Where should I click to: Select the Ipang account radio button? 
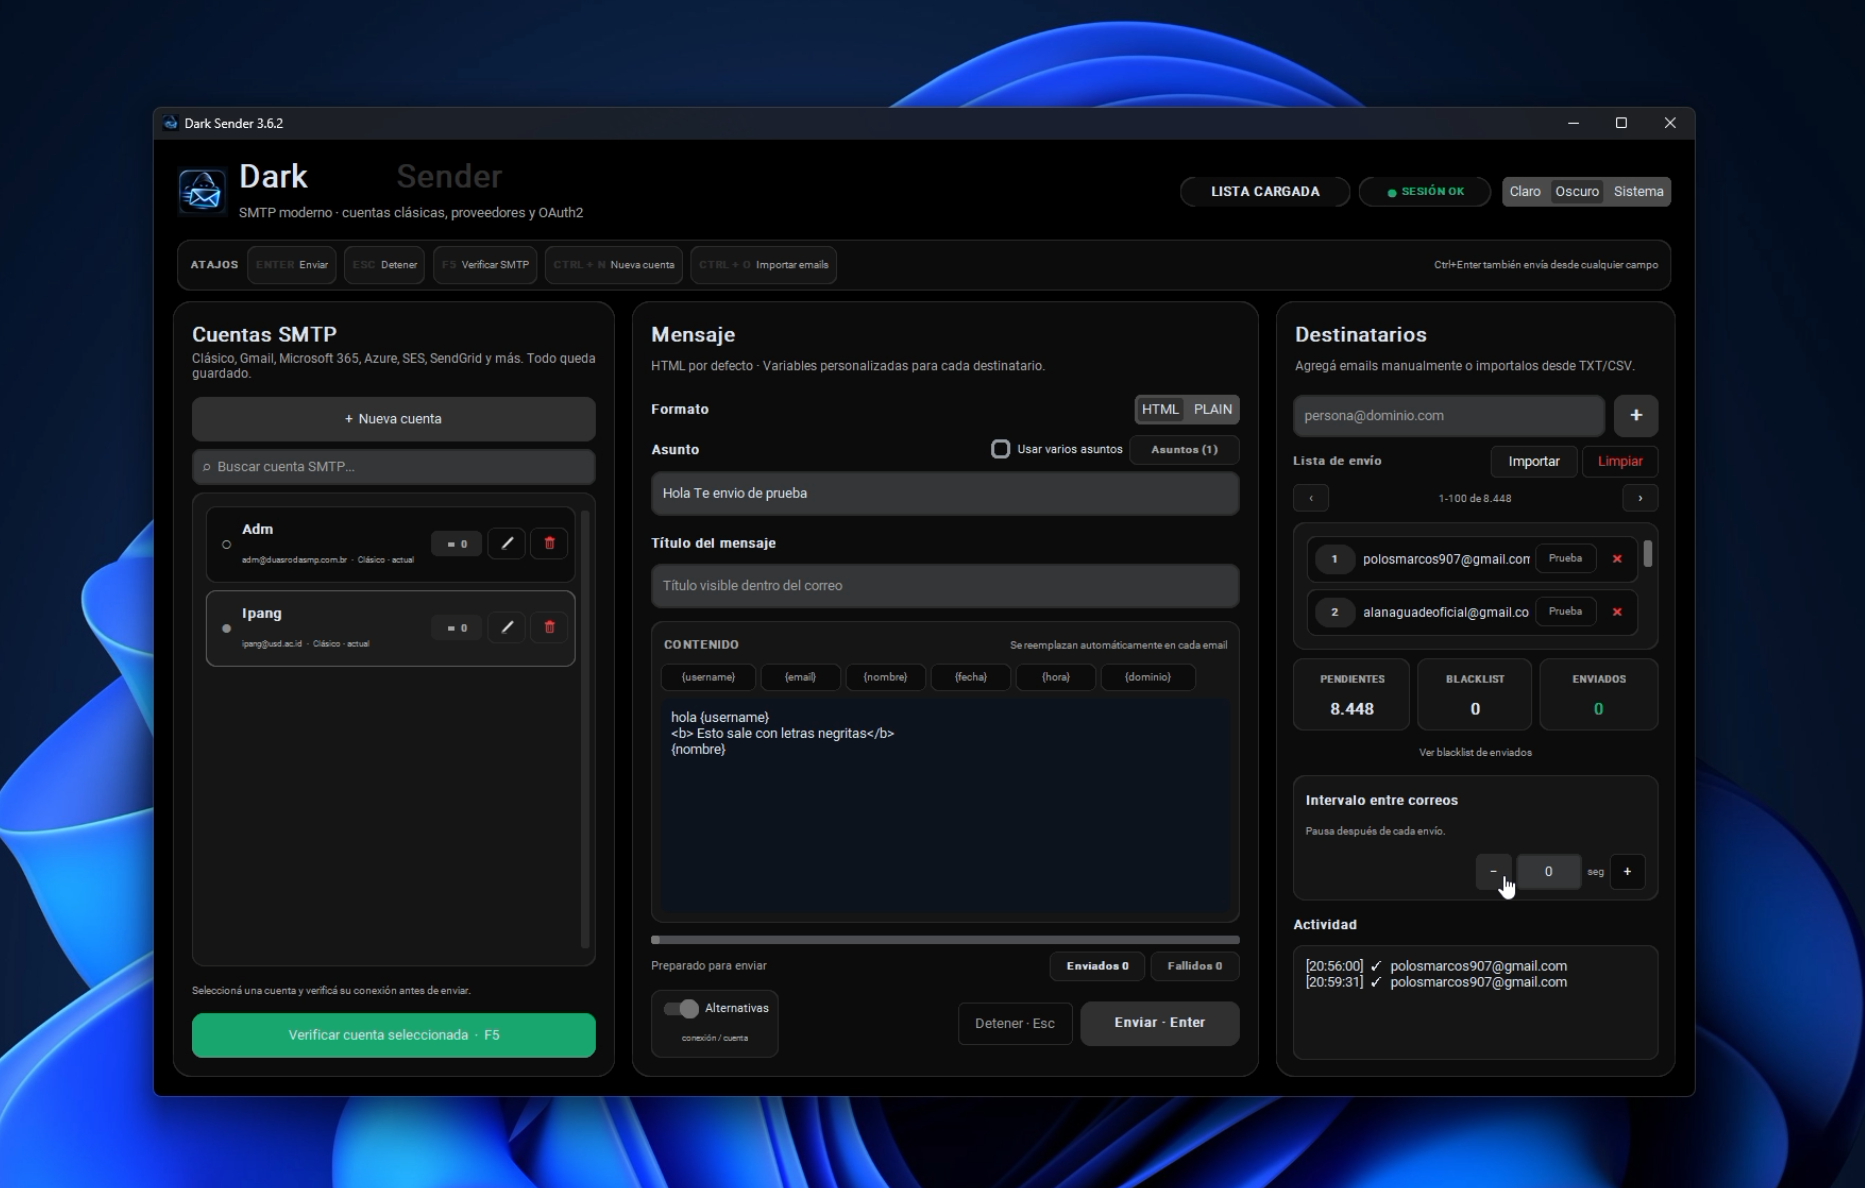tap(227, 629)
